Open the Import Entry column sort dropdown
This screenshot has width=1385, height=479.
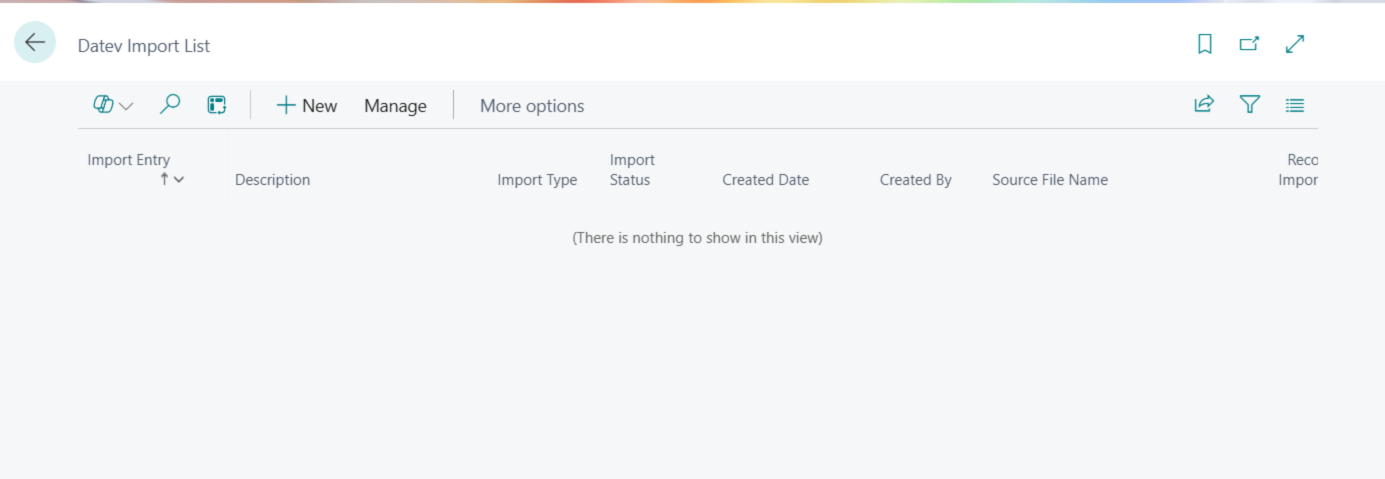(x=178, y=180)
